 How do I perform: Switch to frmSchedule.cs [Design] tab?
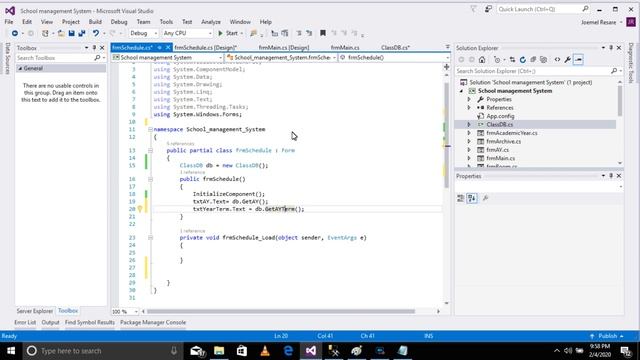206,48
